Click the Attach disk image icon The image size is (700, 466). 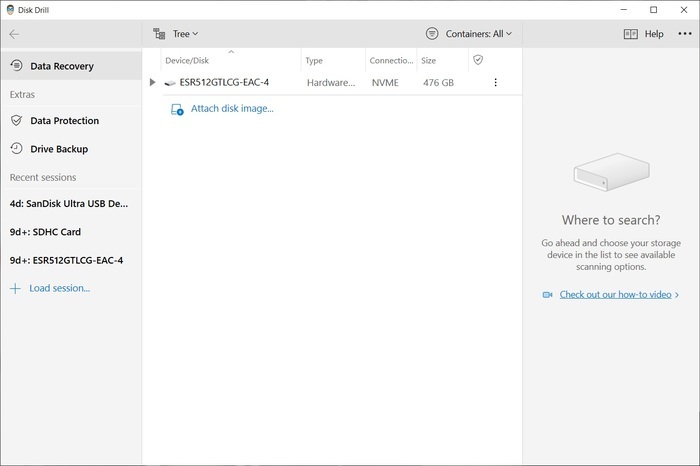point(177,109)
